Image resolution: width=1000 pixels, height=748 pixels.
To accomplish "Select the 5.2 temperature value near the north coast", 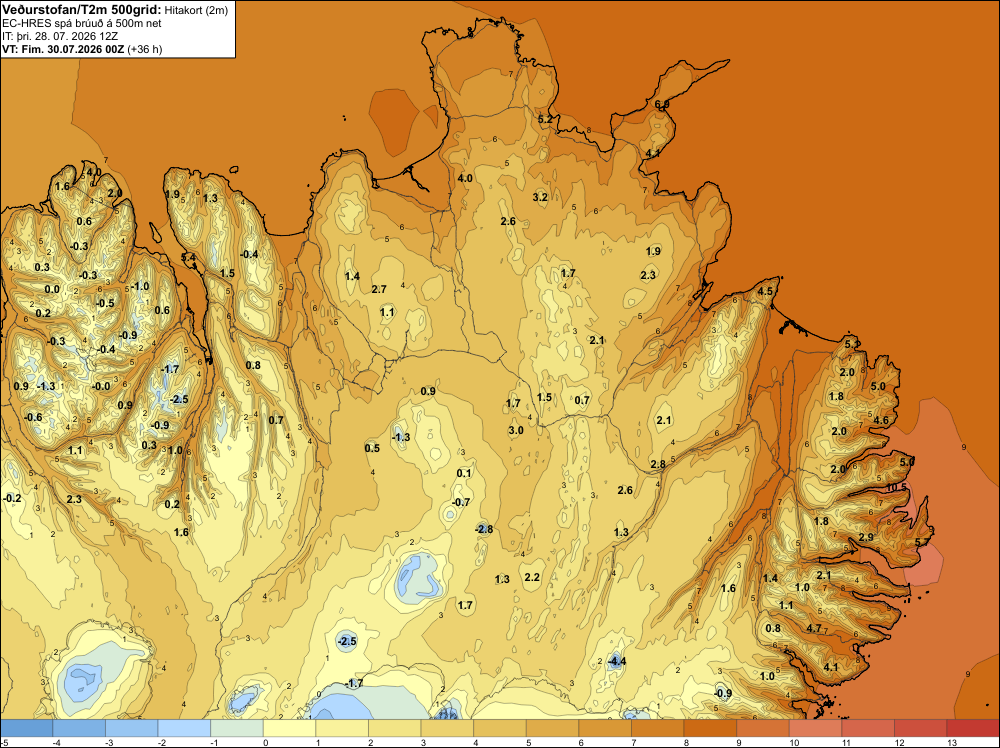I will pos(545,119).
